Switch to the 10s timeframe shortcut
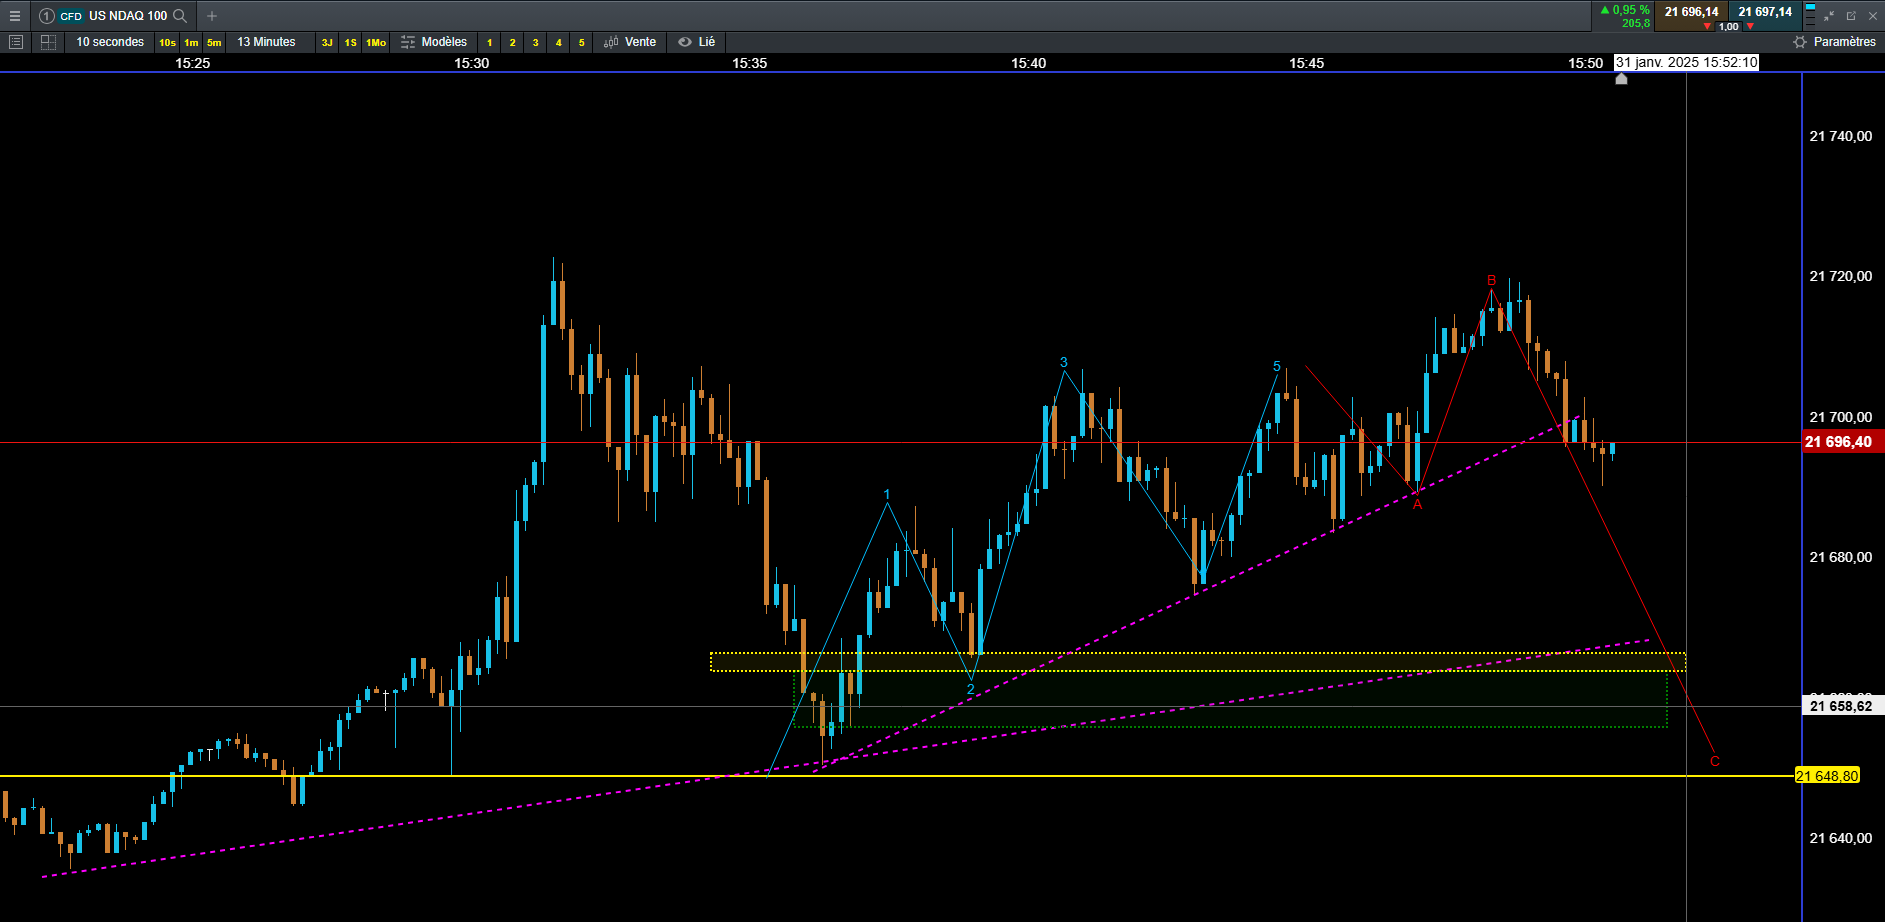 [167, 42]
